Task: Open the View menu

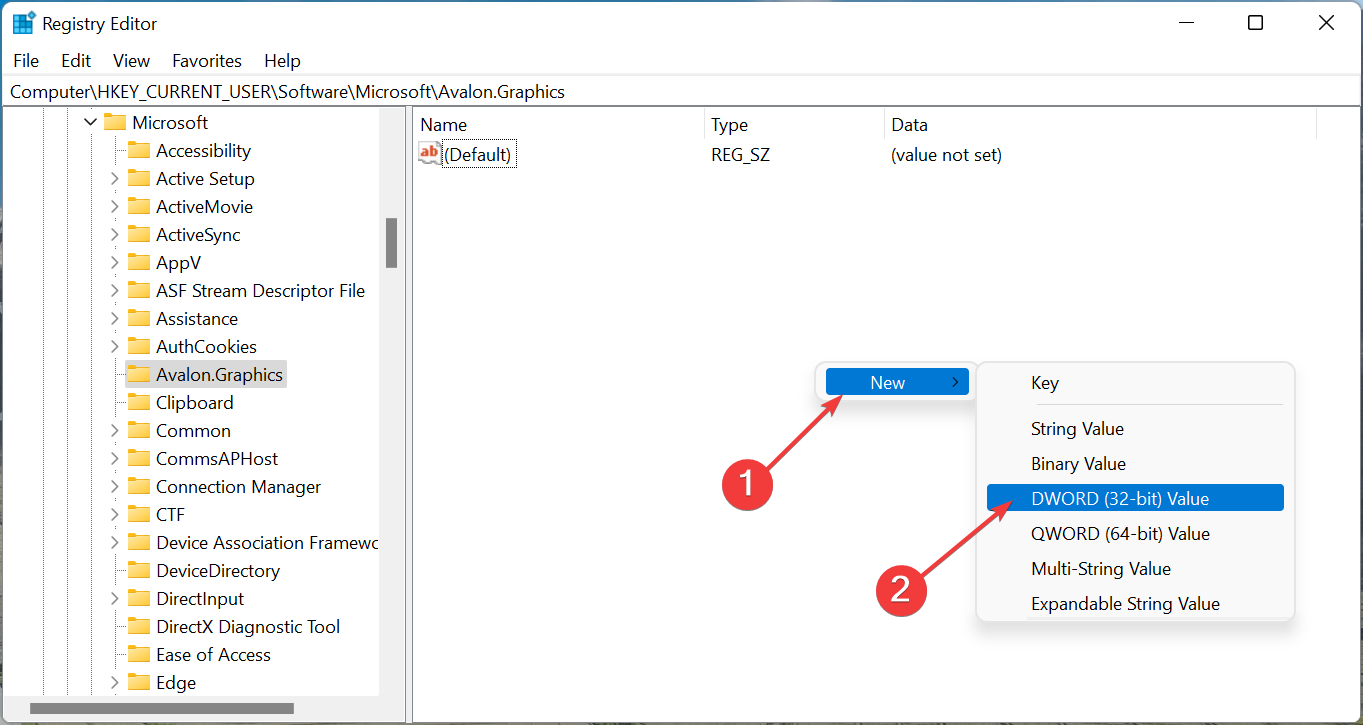Action: pos(131,61)
